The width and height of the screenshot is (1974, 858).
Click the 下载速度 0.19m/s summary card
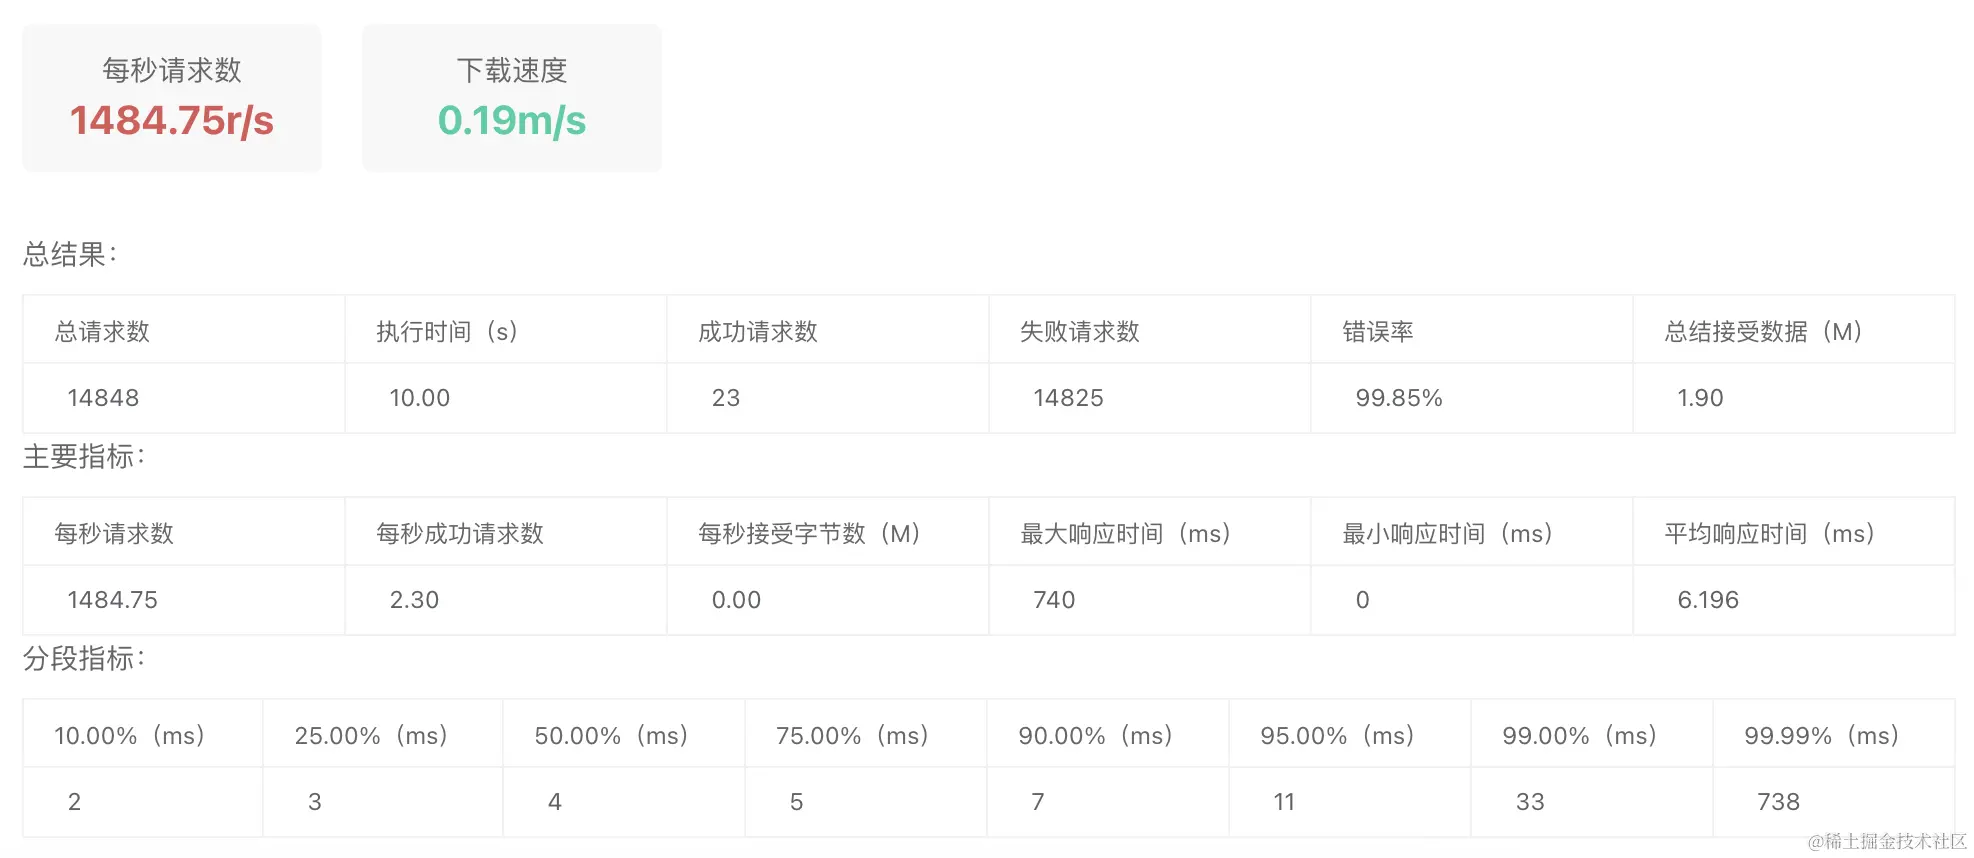pos(512,98)
